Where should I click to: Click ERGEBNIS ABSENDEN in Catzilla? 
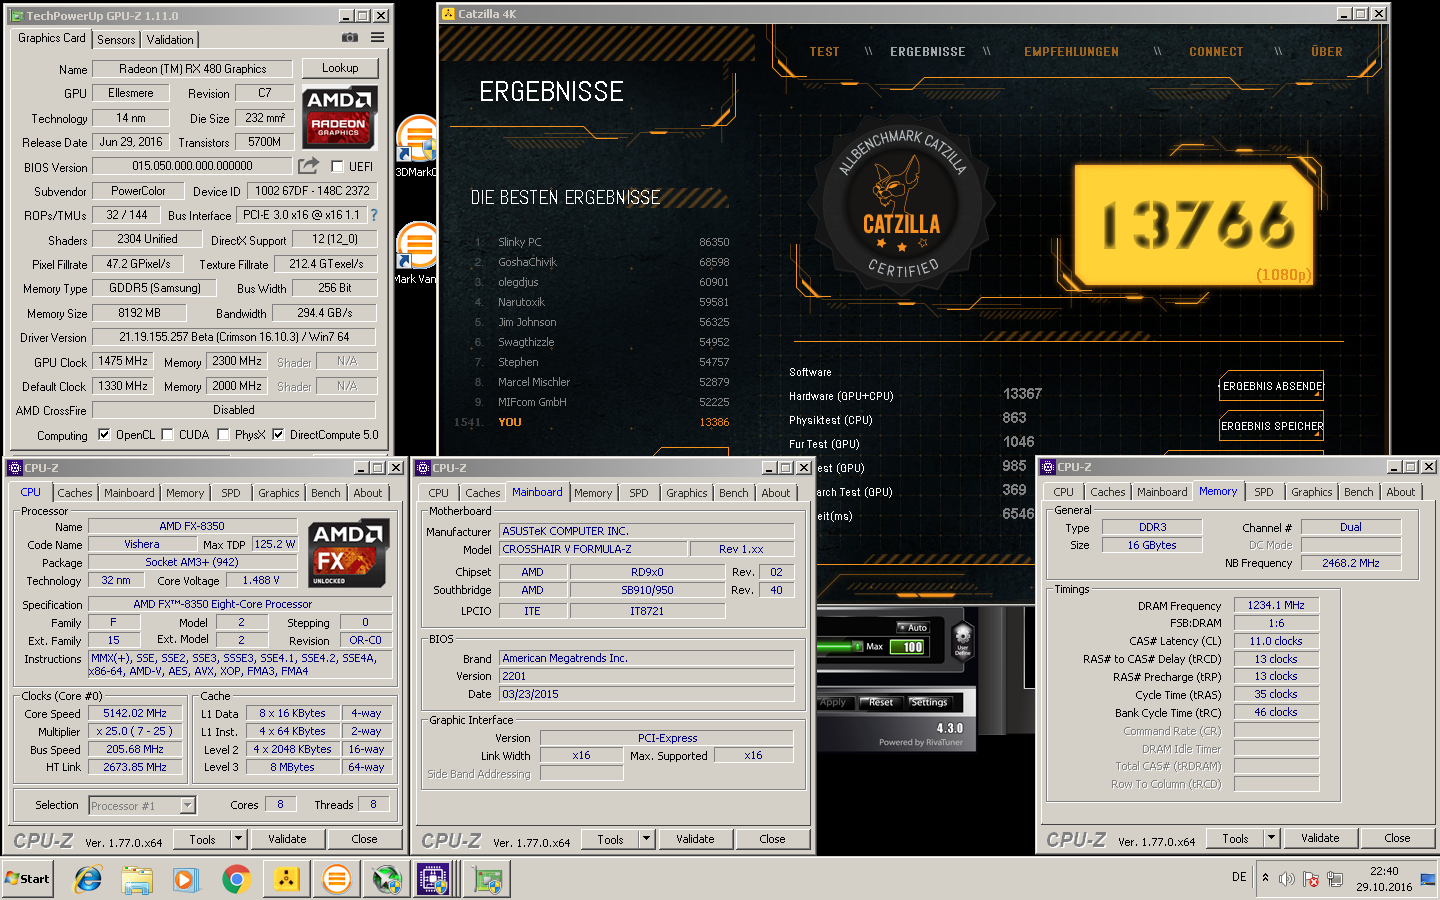1272,386
